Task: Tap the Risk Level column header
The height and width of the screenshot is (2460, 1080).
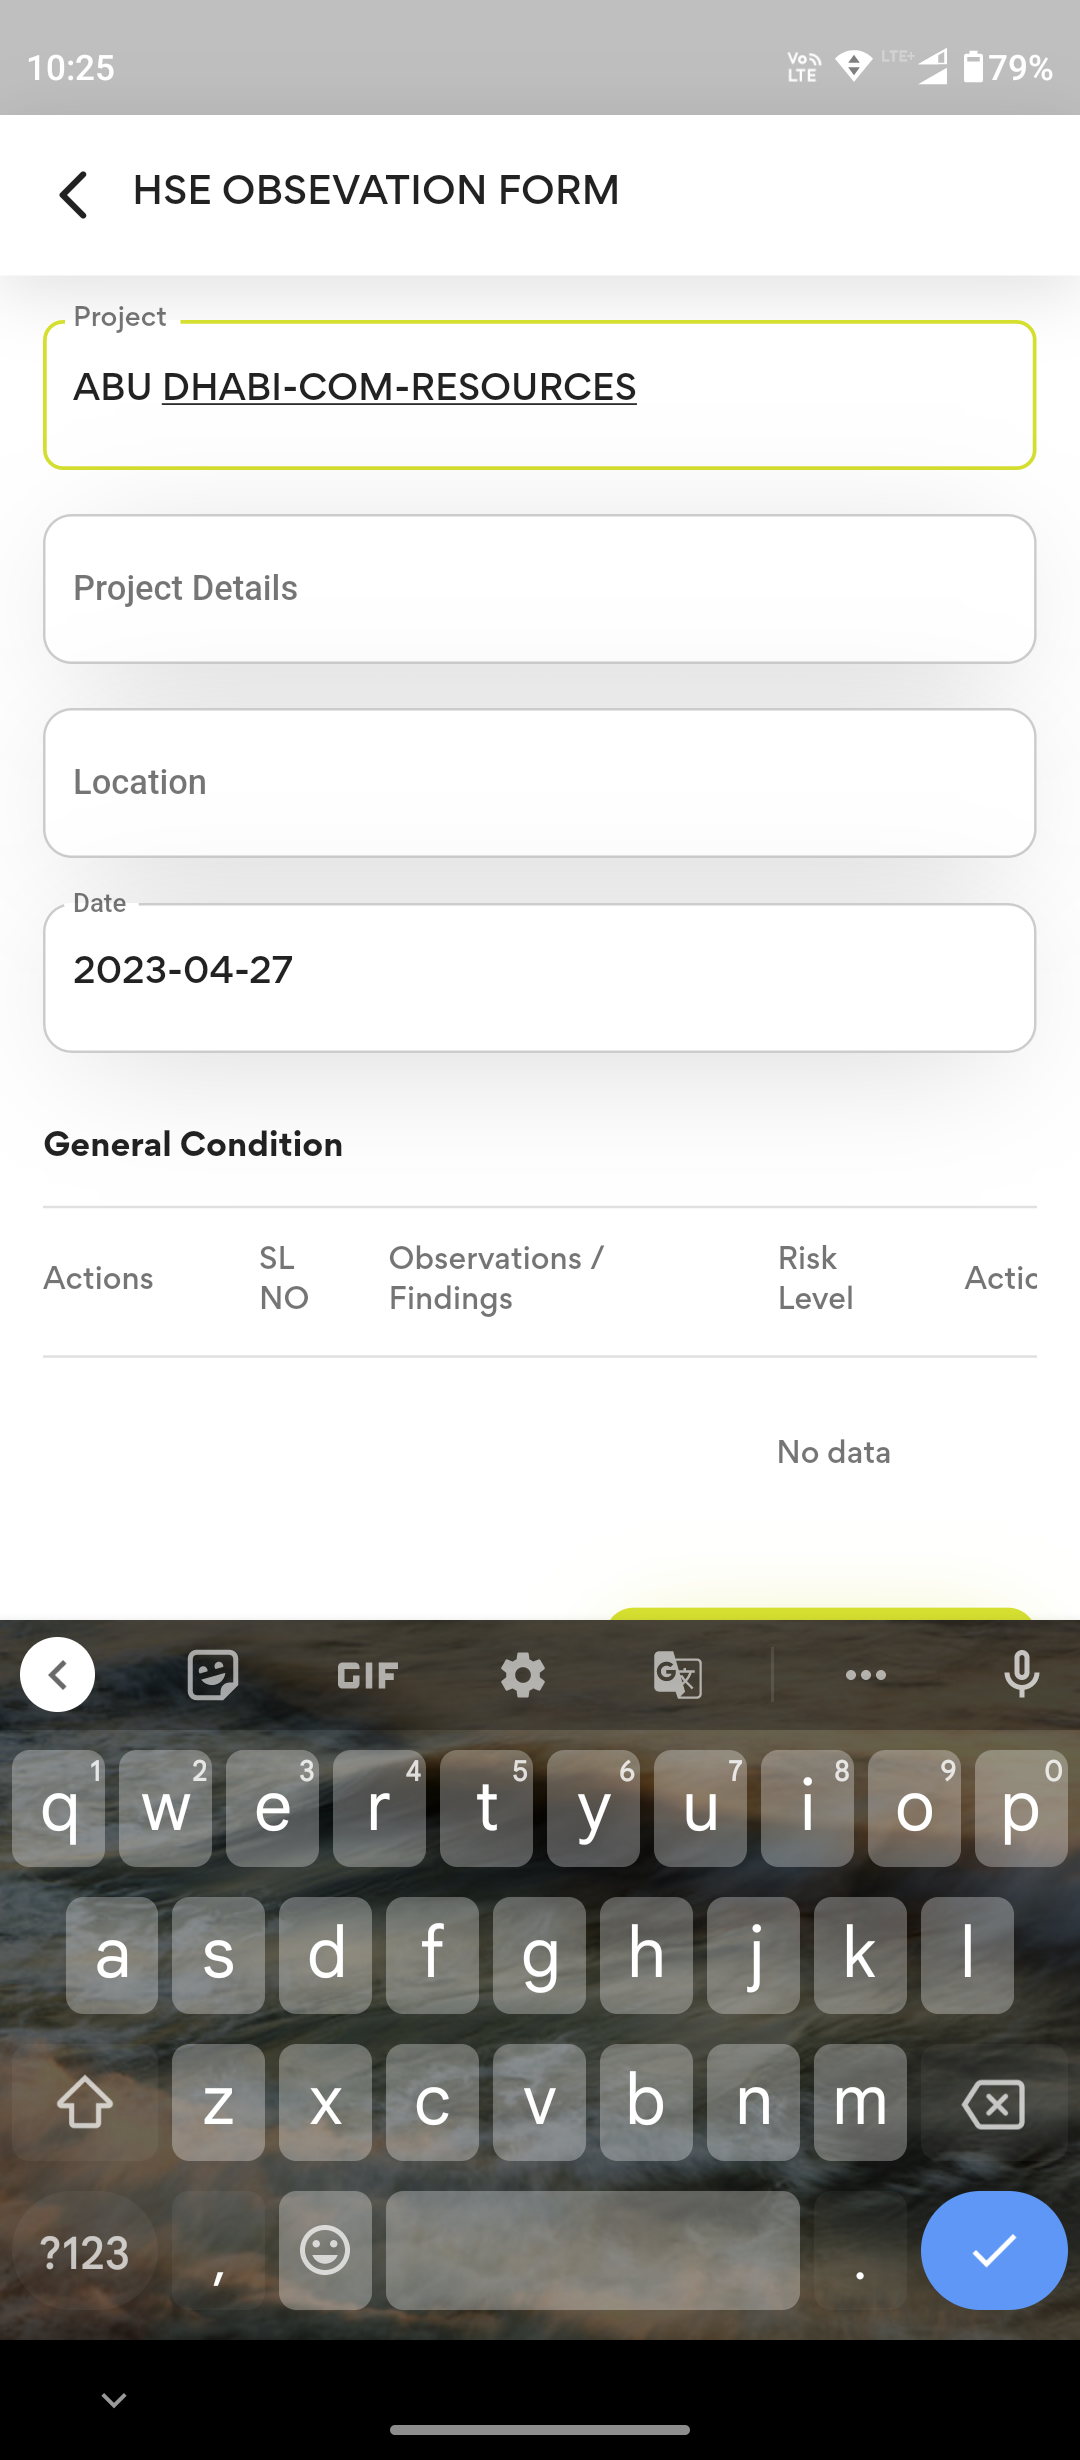Action: 815,1278
